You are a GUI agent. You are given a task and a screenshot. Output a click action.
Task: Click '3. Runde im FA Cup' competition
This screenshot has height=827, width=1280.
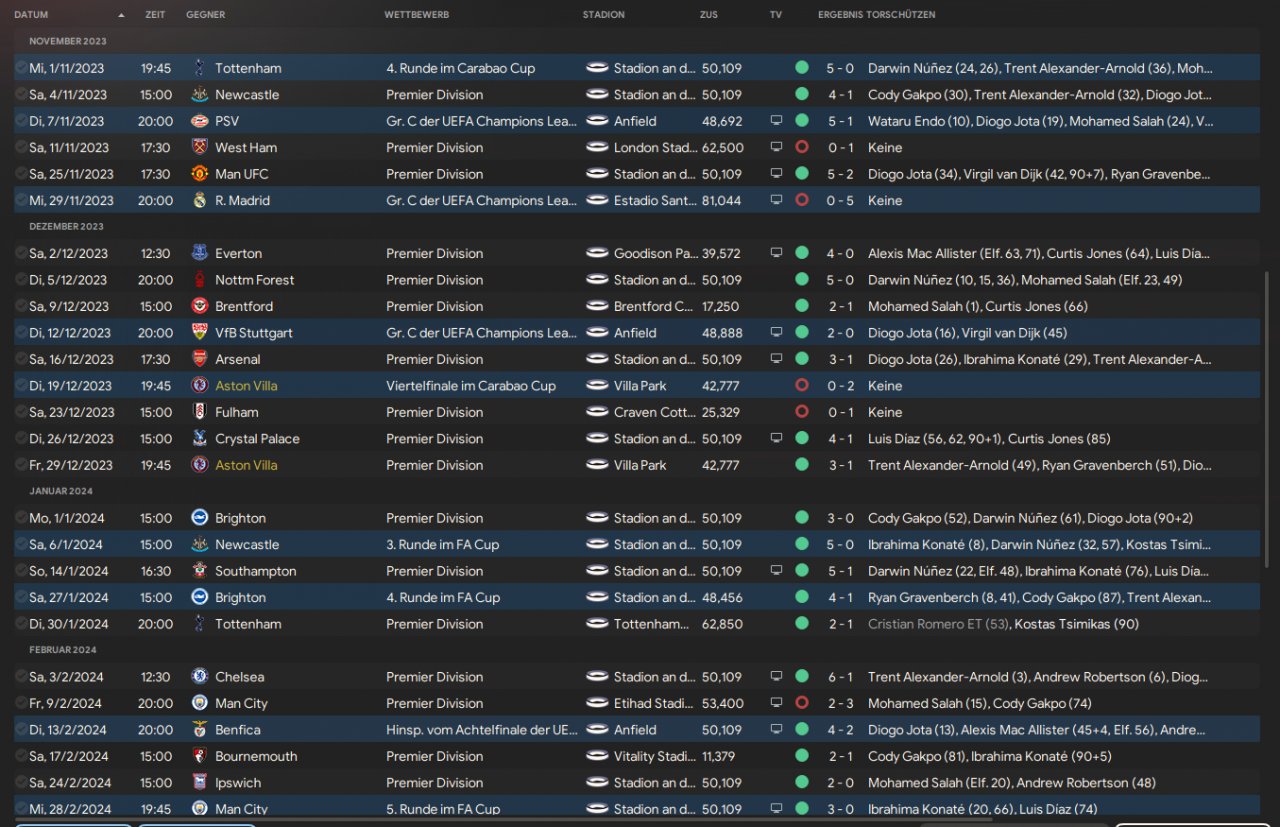click(443, 545)
